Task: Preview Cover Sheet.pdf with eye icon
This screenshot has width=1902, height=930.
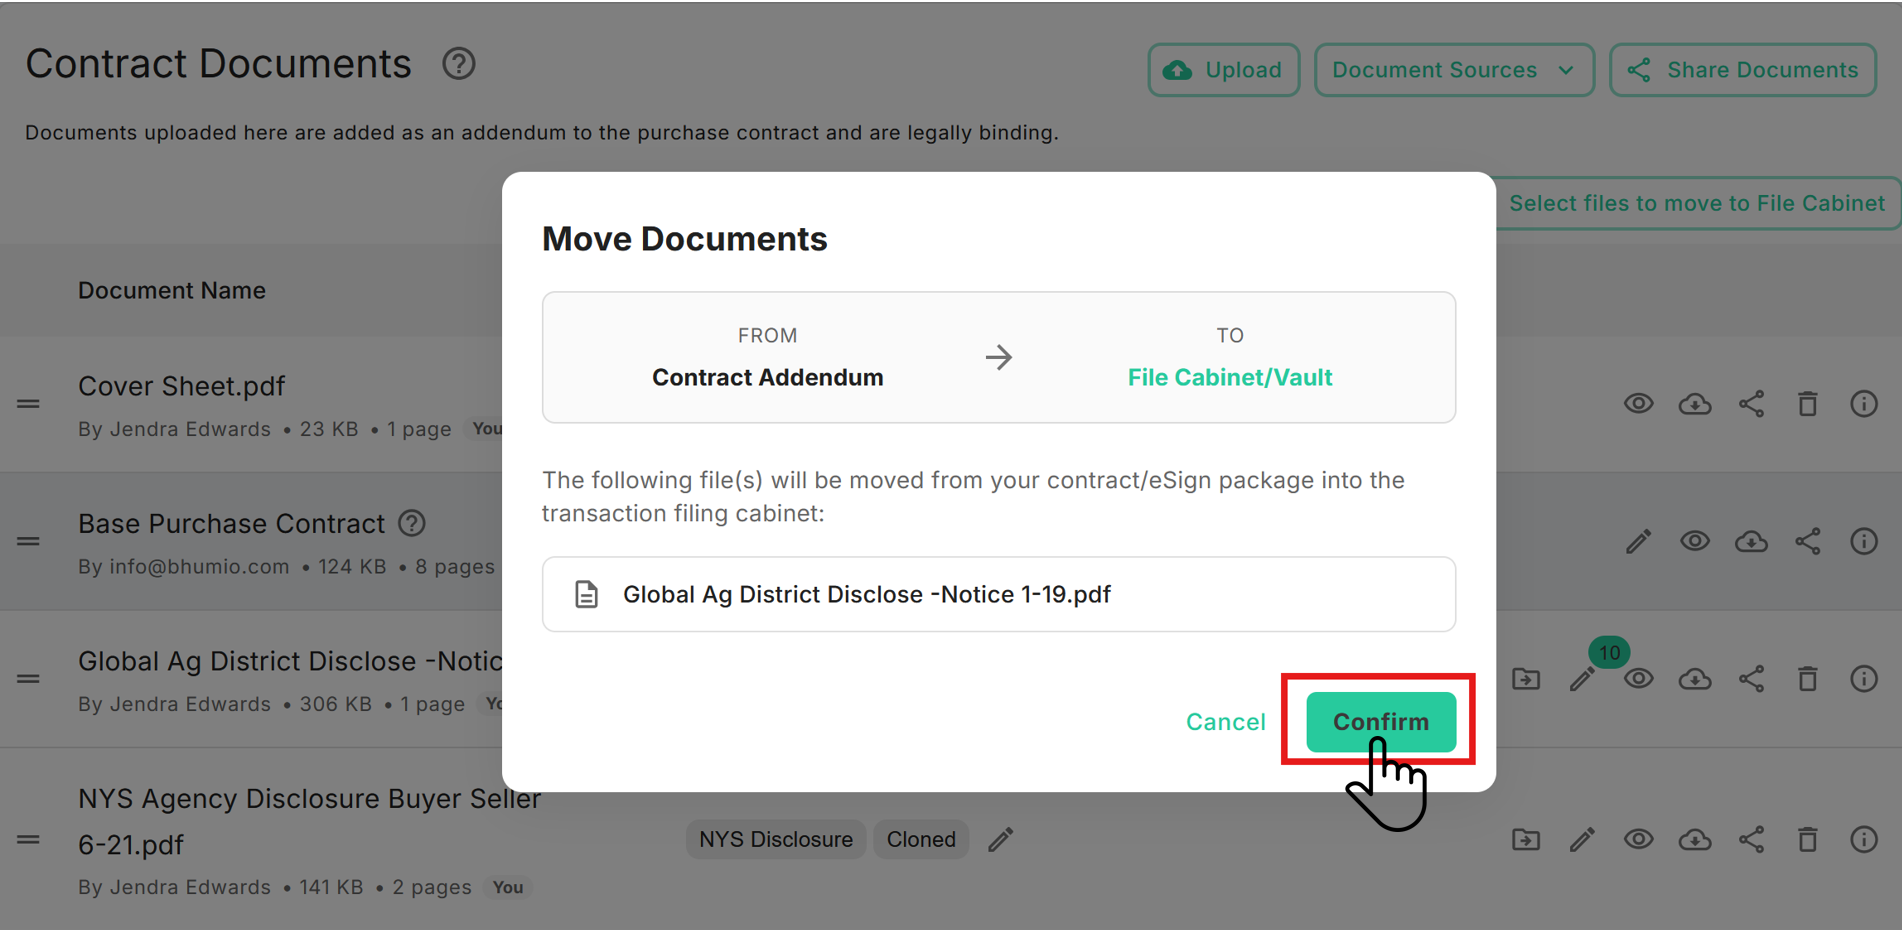Action: [1638, 404]
